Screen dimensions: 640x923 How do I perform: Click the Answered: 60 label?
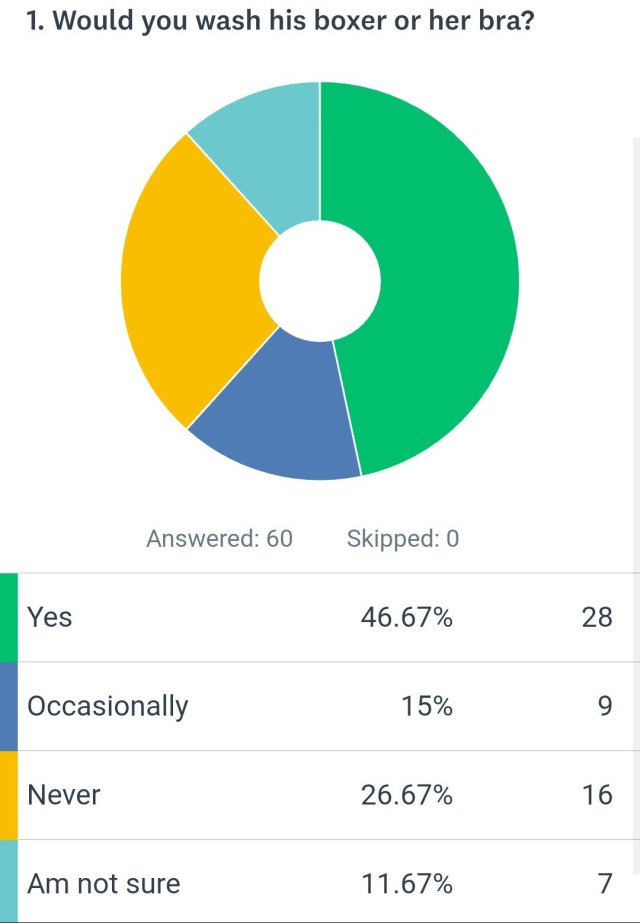219,539
